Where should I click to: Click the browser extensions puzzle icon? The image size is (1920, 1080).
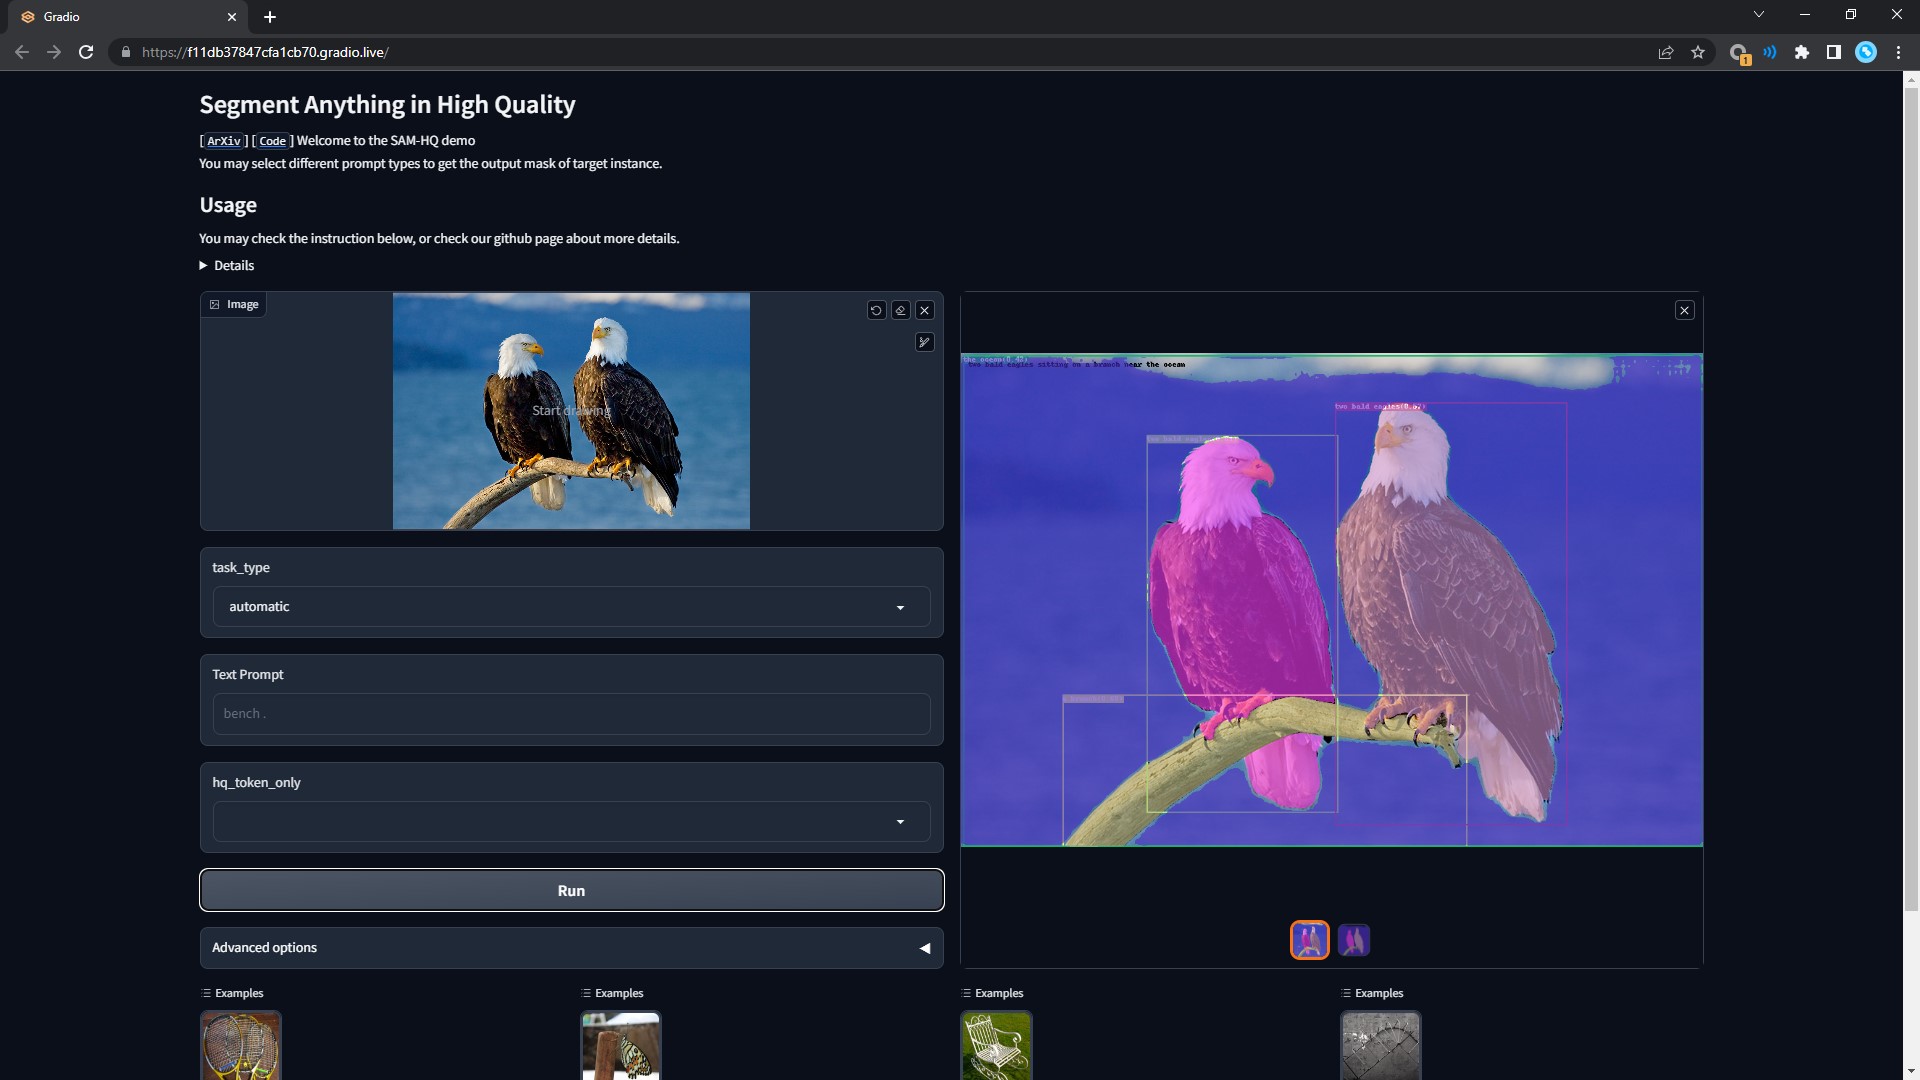click(1801, 53)
